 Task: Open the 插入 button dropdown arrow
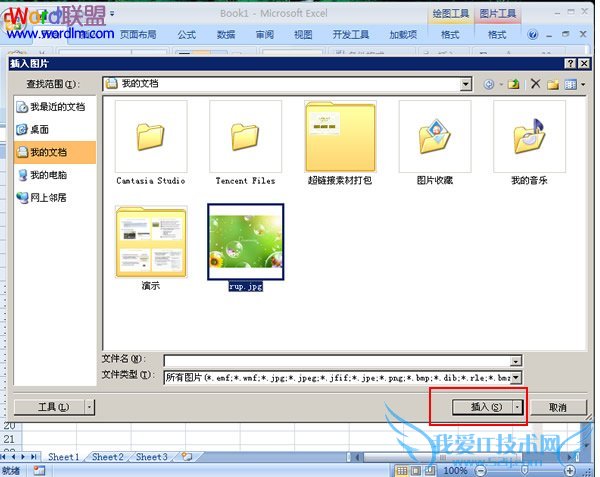[x=517, y=407]
